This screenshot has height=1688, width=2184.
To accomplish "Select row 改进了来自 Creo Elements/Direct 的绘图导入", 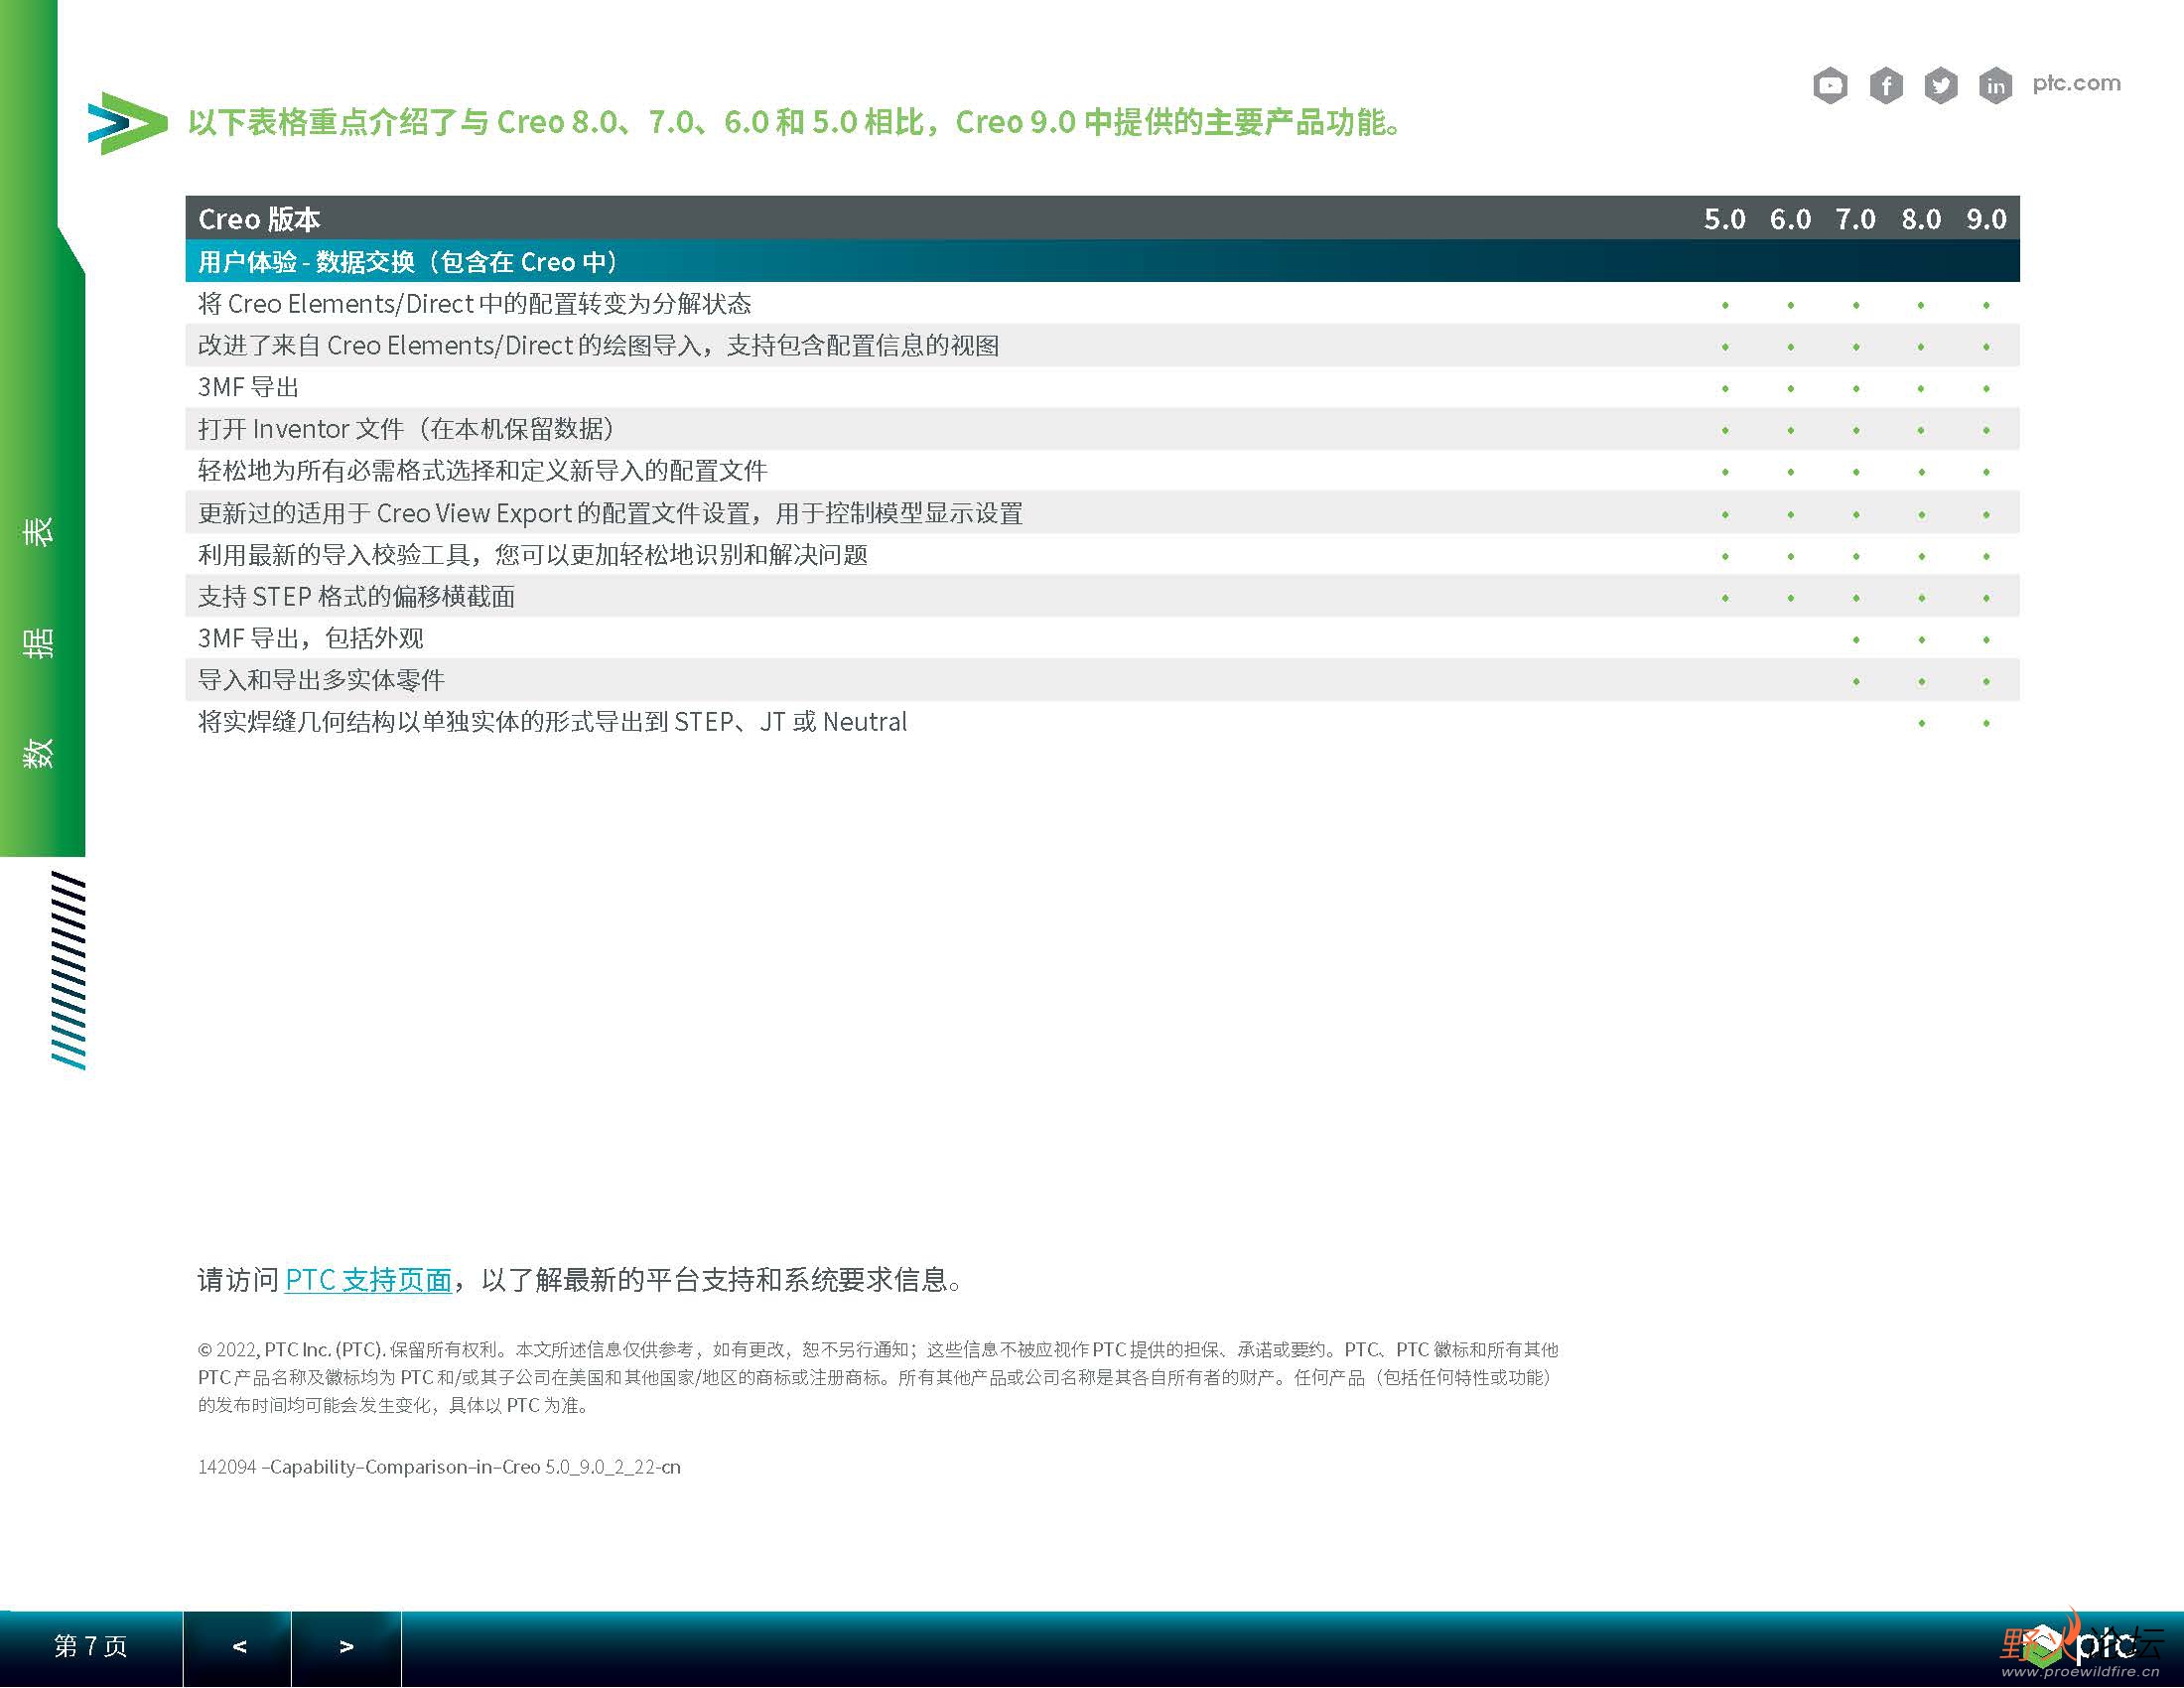I will 1102,346.
